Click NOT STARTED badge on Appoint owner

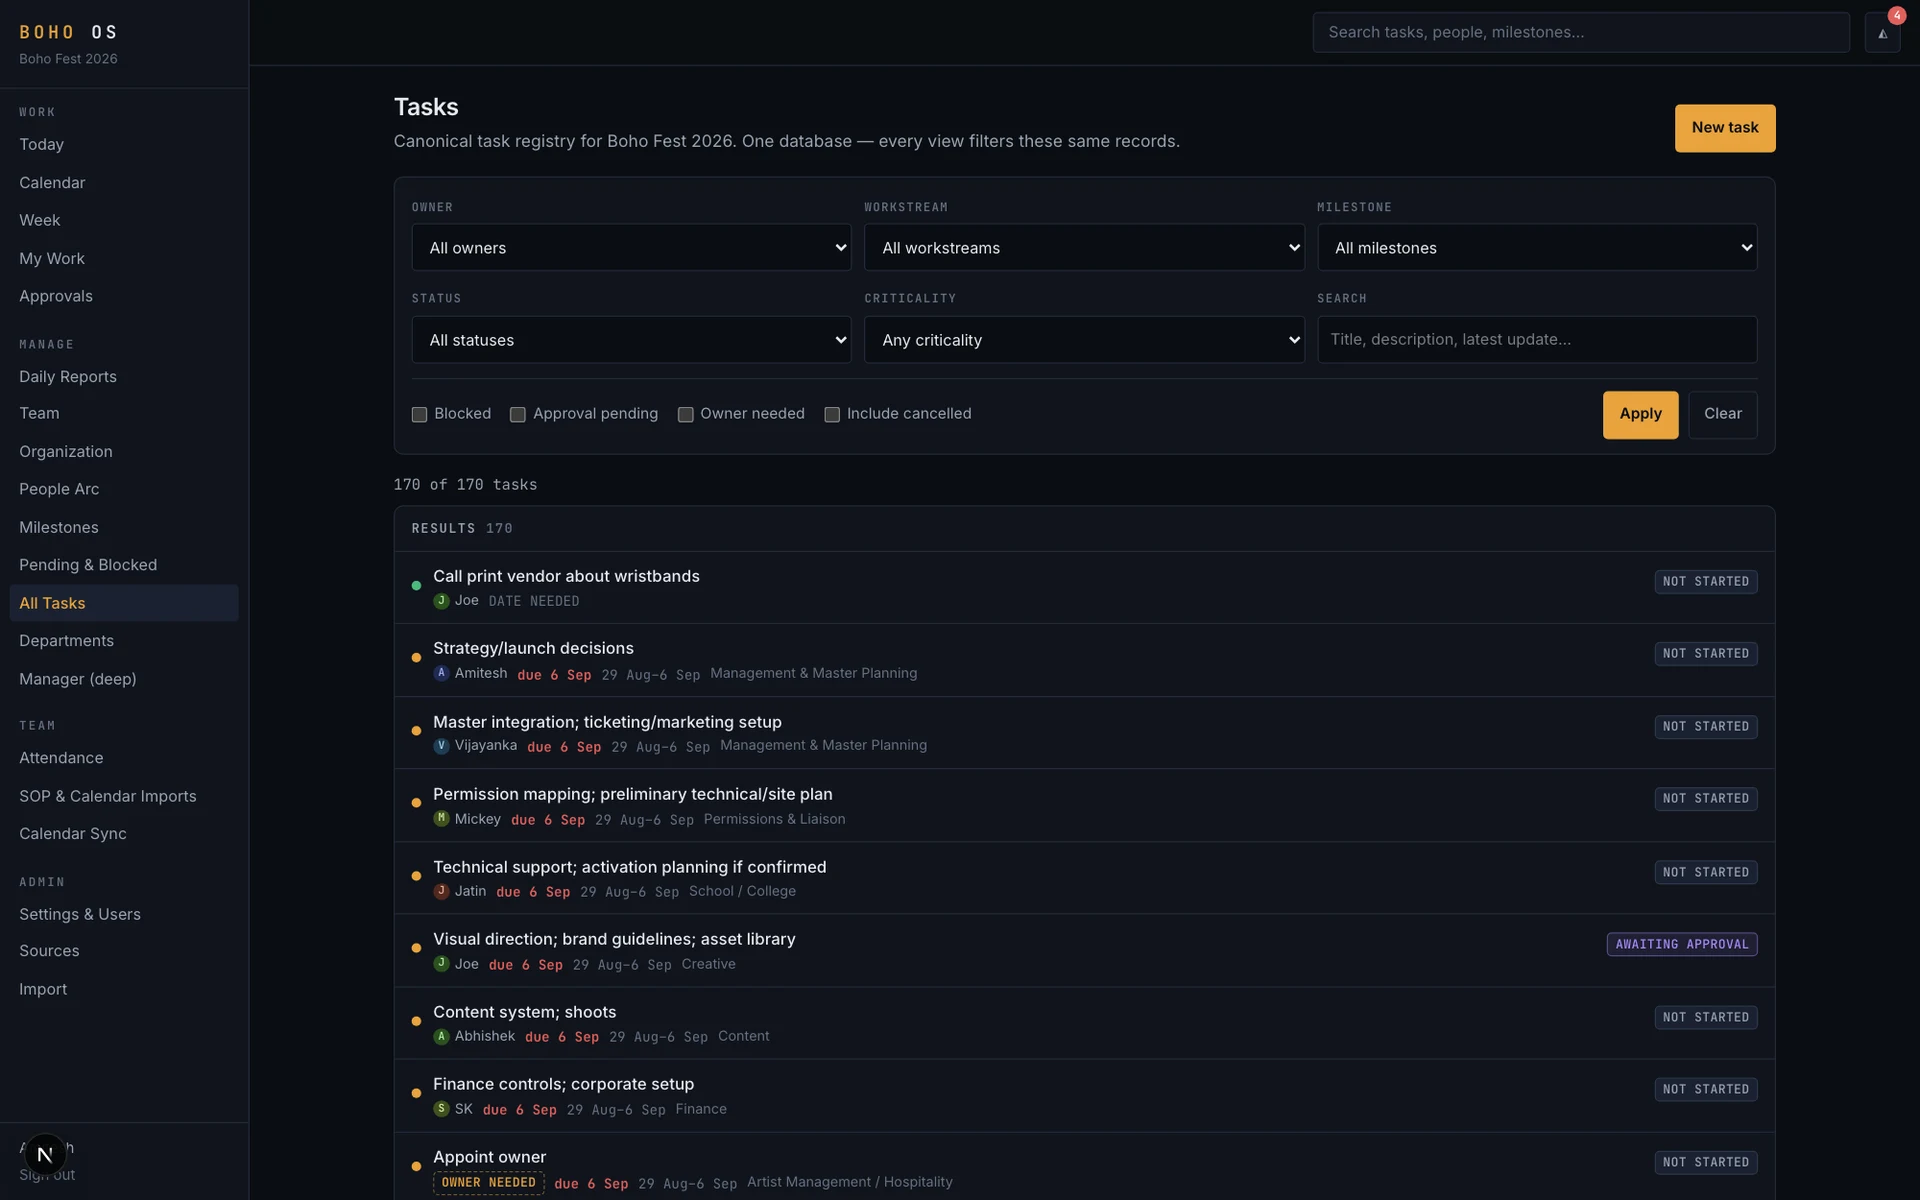1706,1162
